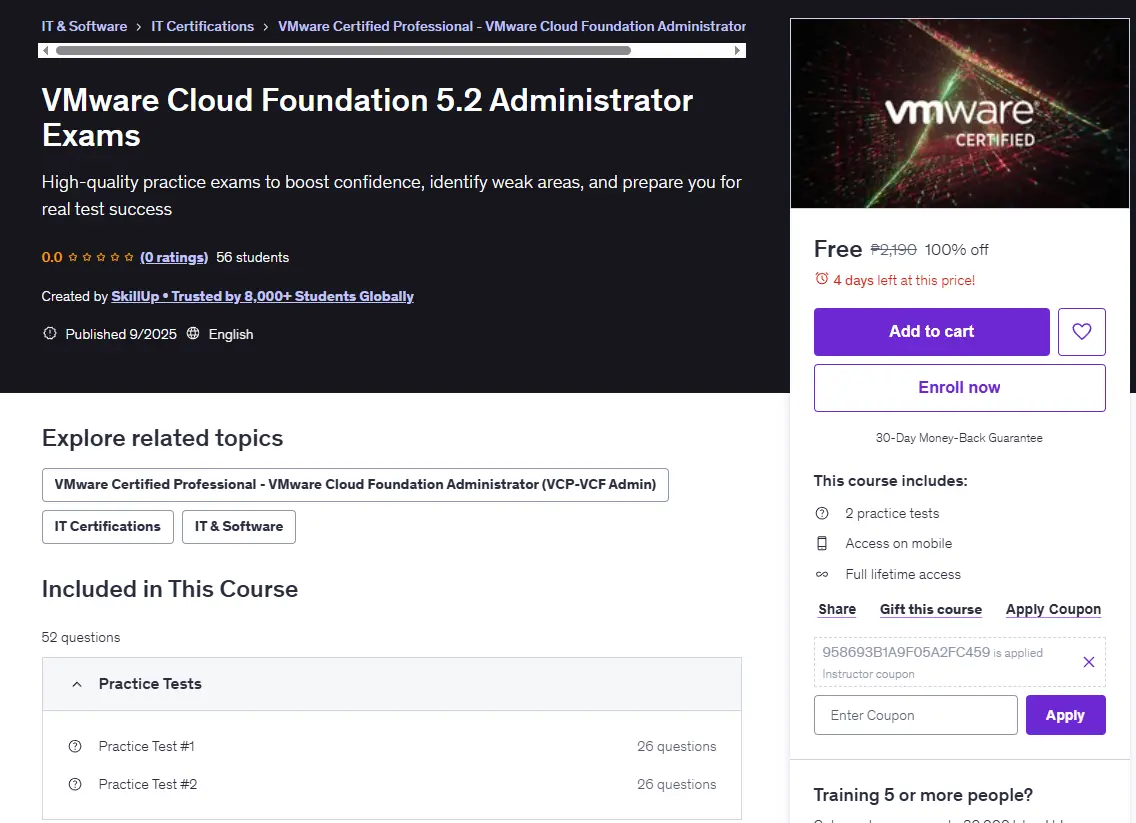This screenshot has width=1136, height=823.
Task: Click the Free price label
Action: pos(838,249)
